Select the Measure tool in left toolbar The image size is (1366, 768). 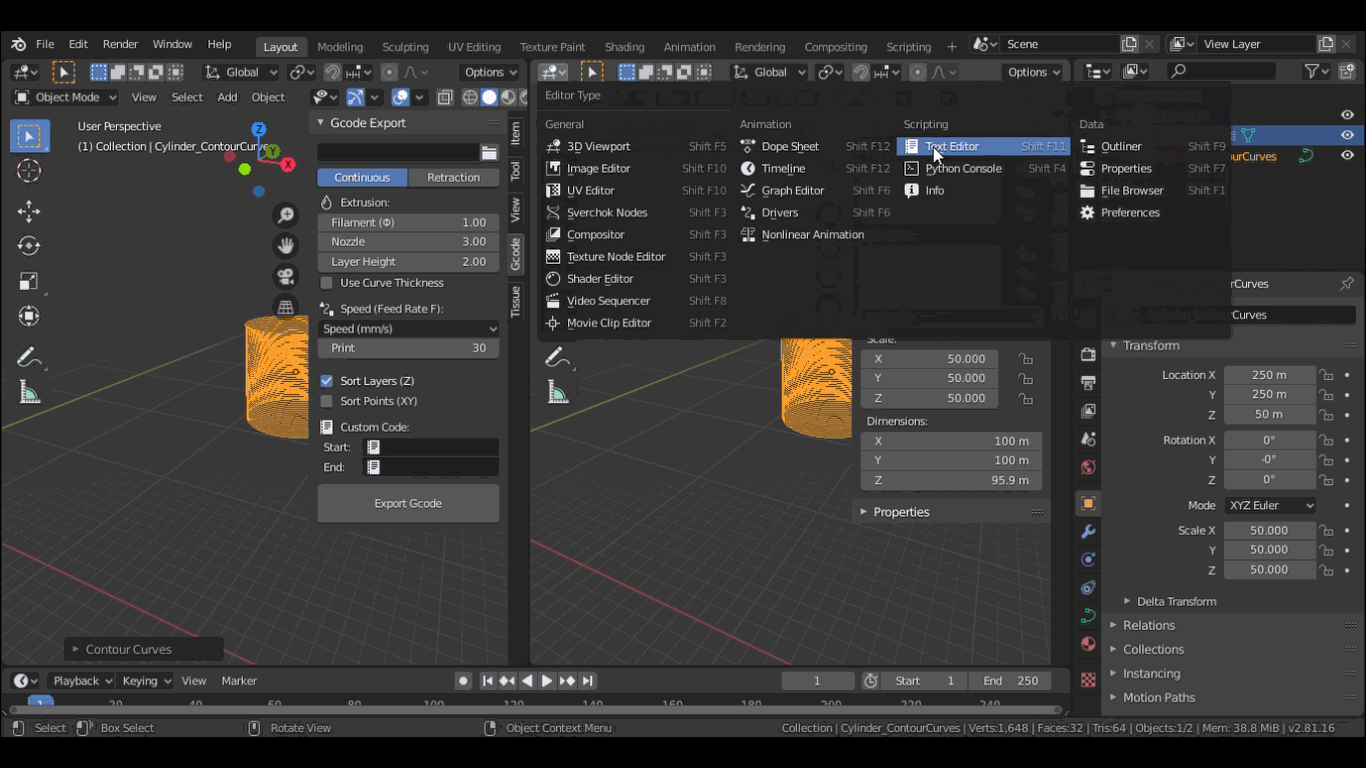coord(29,393)
